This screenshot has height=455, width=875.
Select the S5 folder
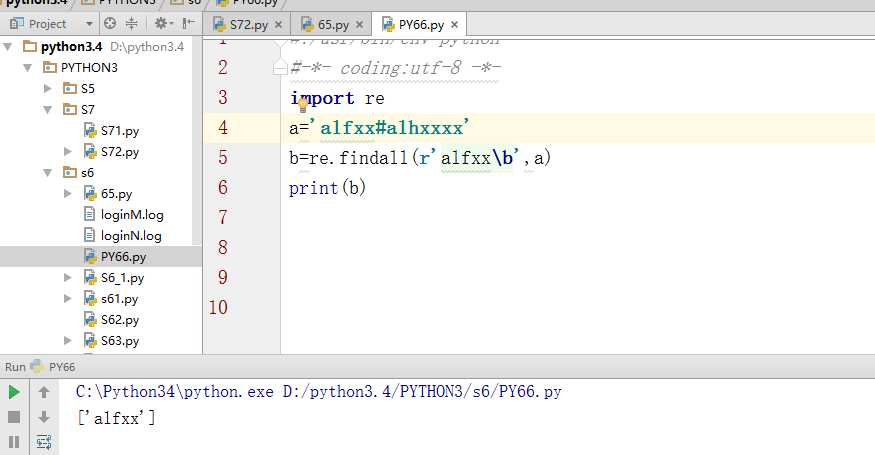tap(87, 88)
